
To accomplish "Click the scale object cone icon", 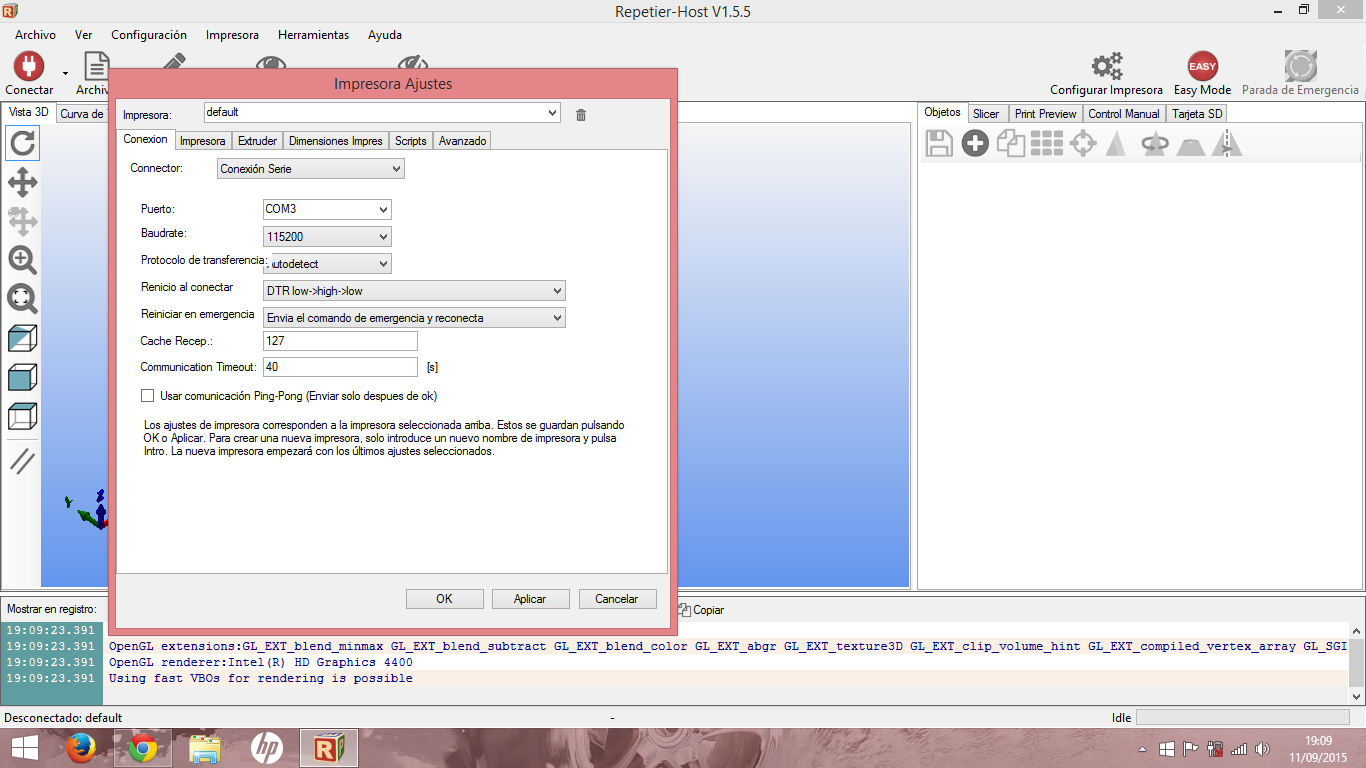I will (1116, 144).
